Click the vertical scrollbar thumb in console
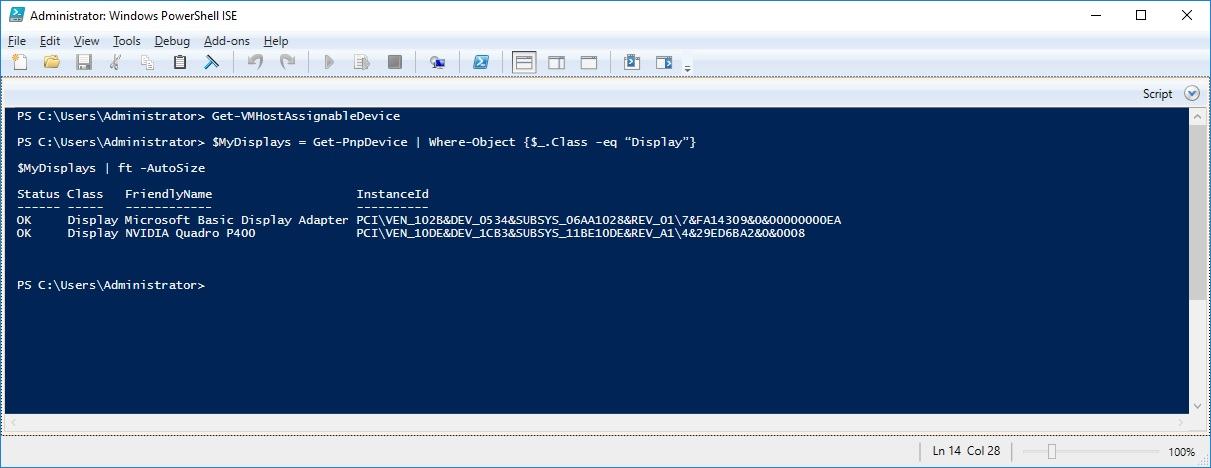Screen dimensions: 1211x468 pos(1197,212)
